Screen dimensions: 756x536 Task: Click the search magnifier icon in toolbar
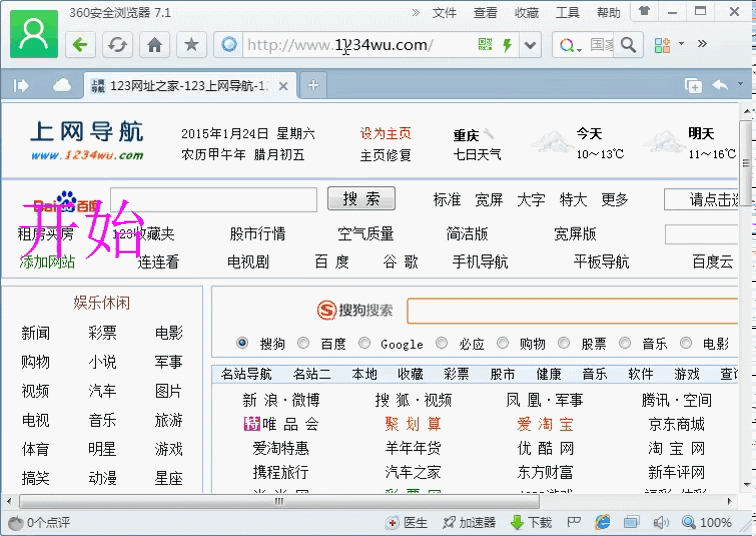coord(628,45)
